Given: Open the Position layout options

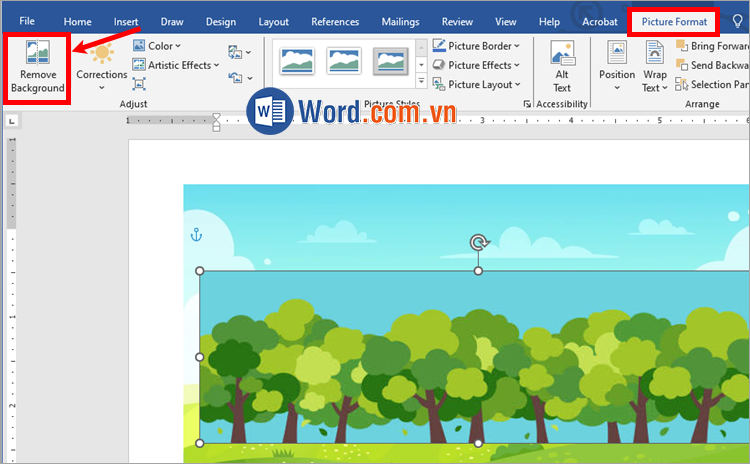Looking at the screenshot, I should click(616, 66).
